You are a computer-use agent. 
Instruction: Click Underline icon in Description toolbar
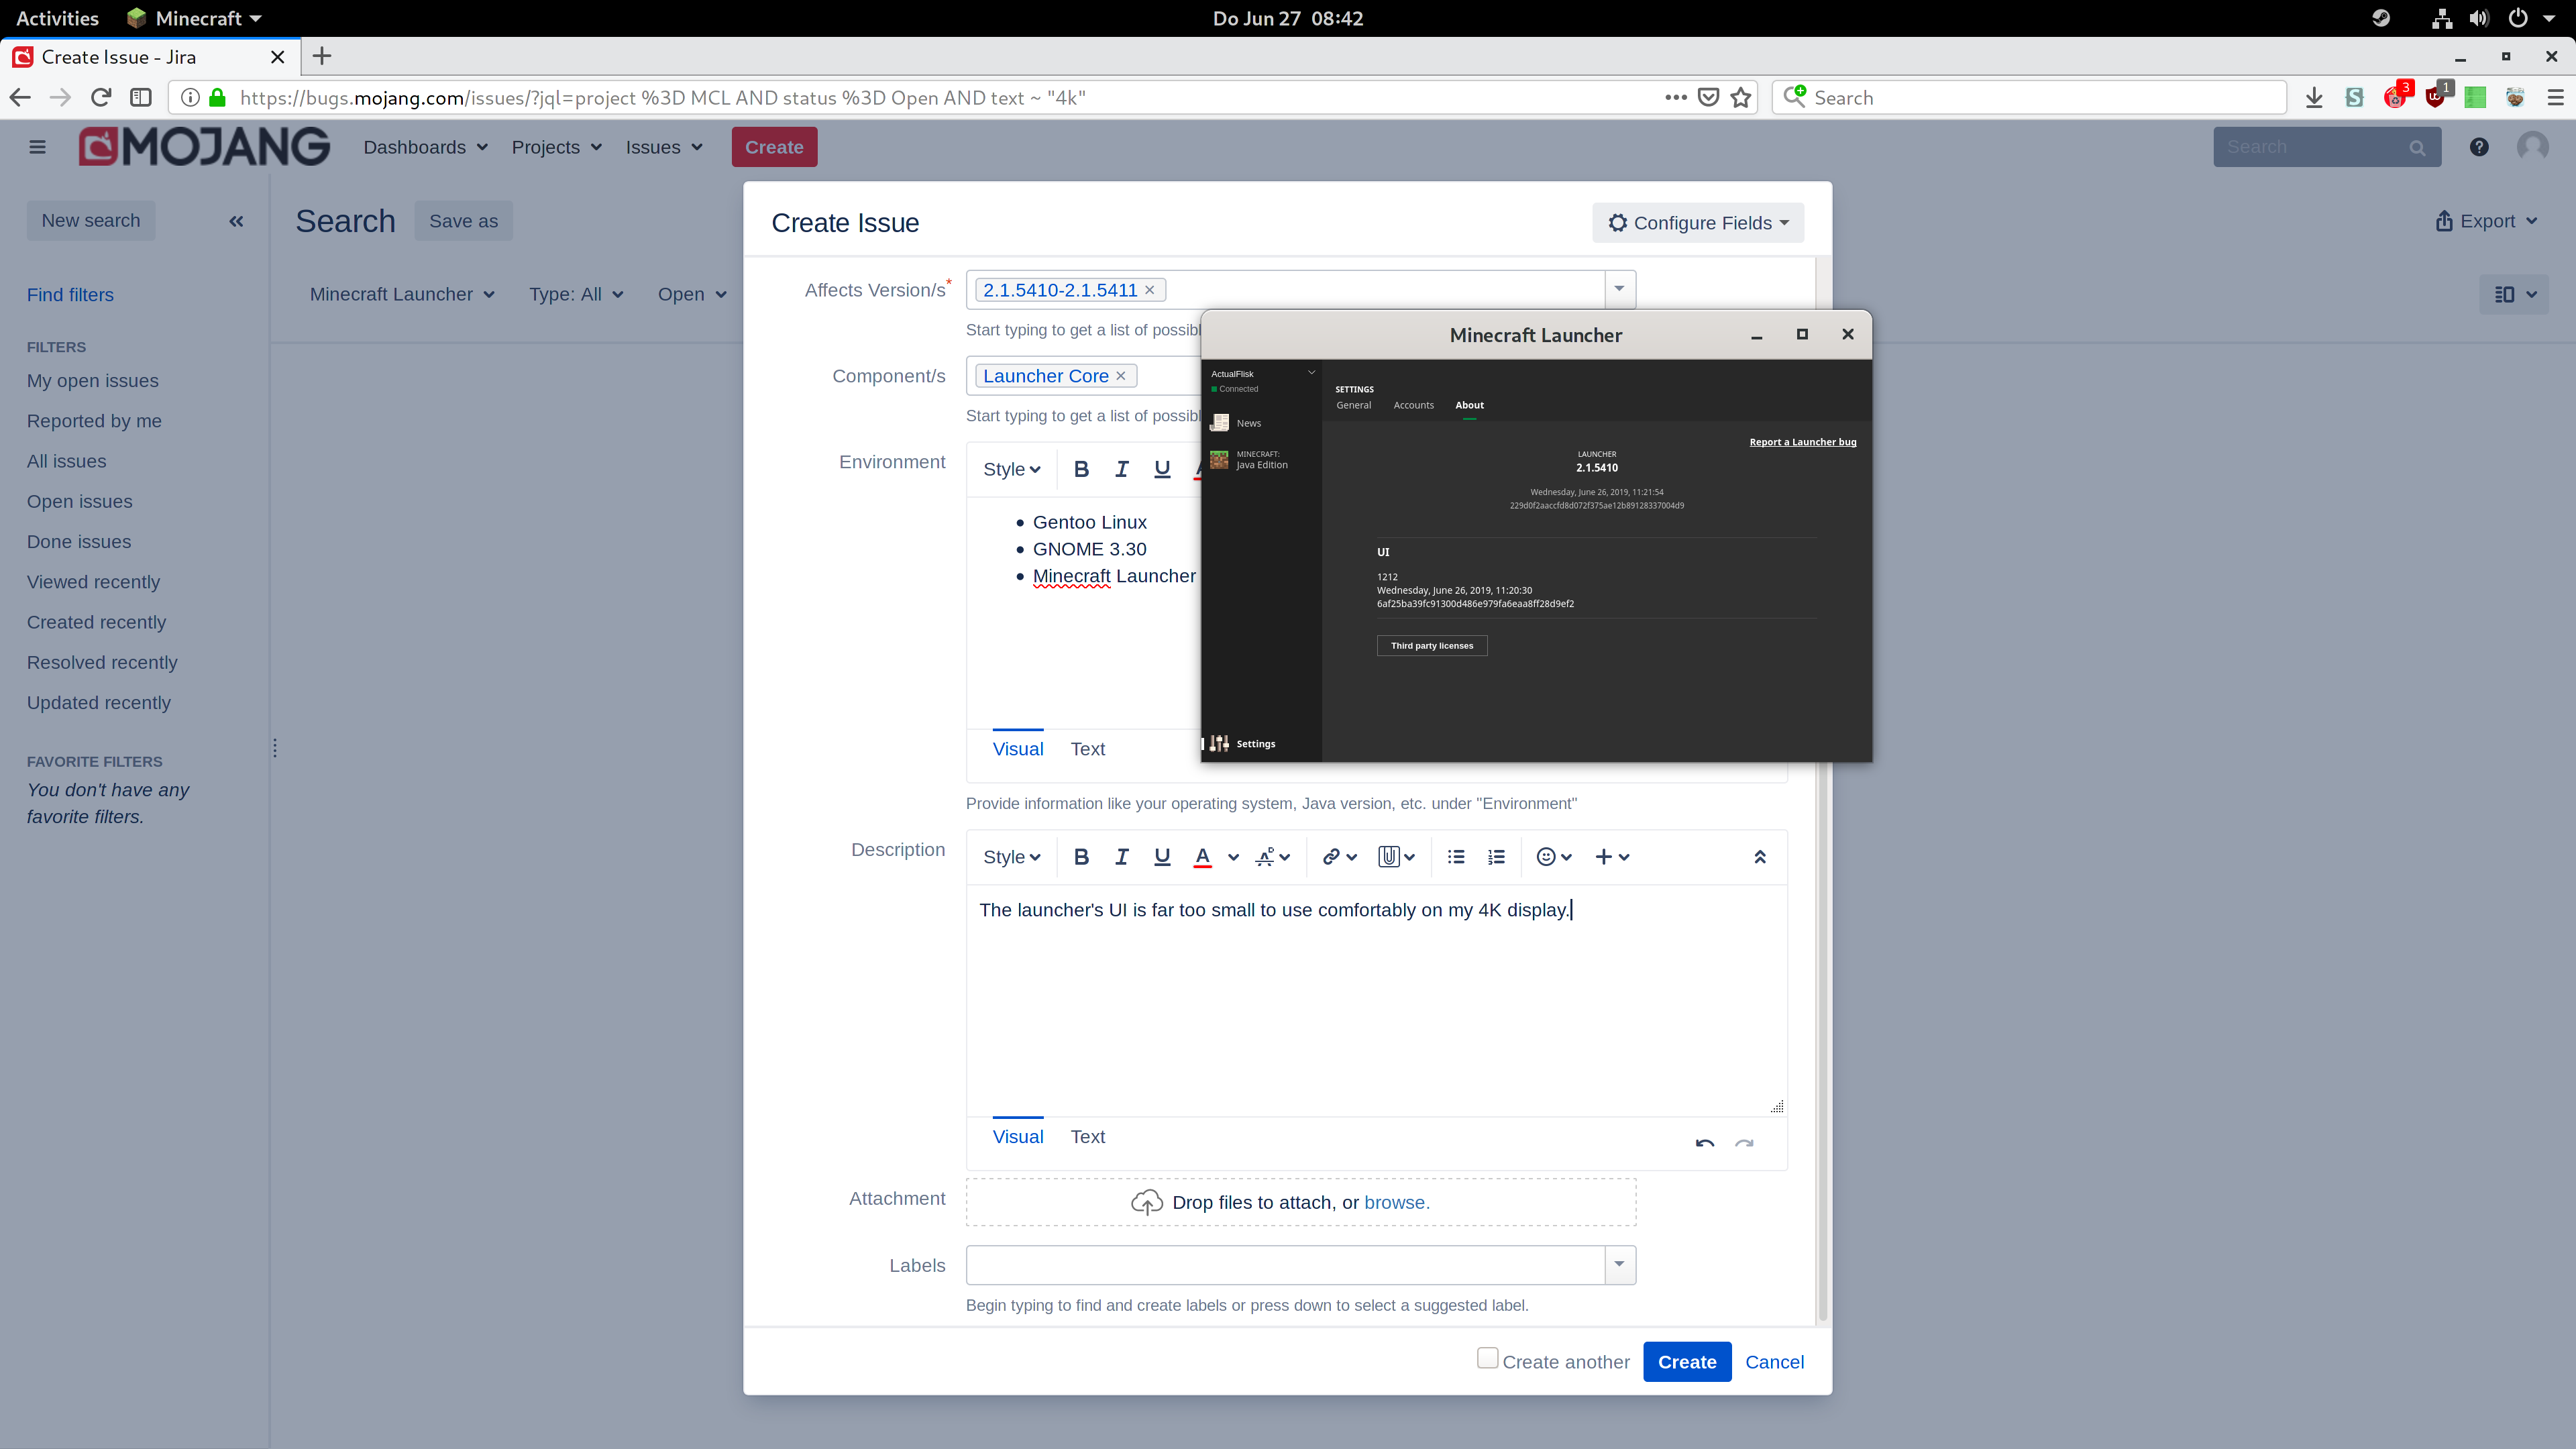pyautogui.click(x=1161, y=857)
